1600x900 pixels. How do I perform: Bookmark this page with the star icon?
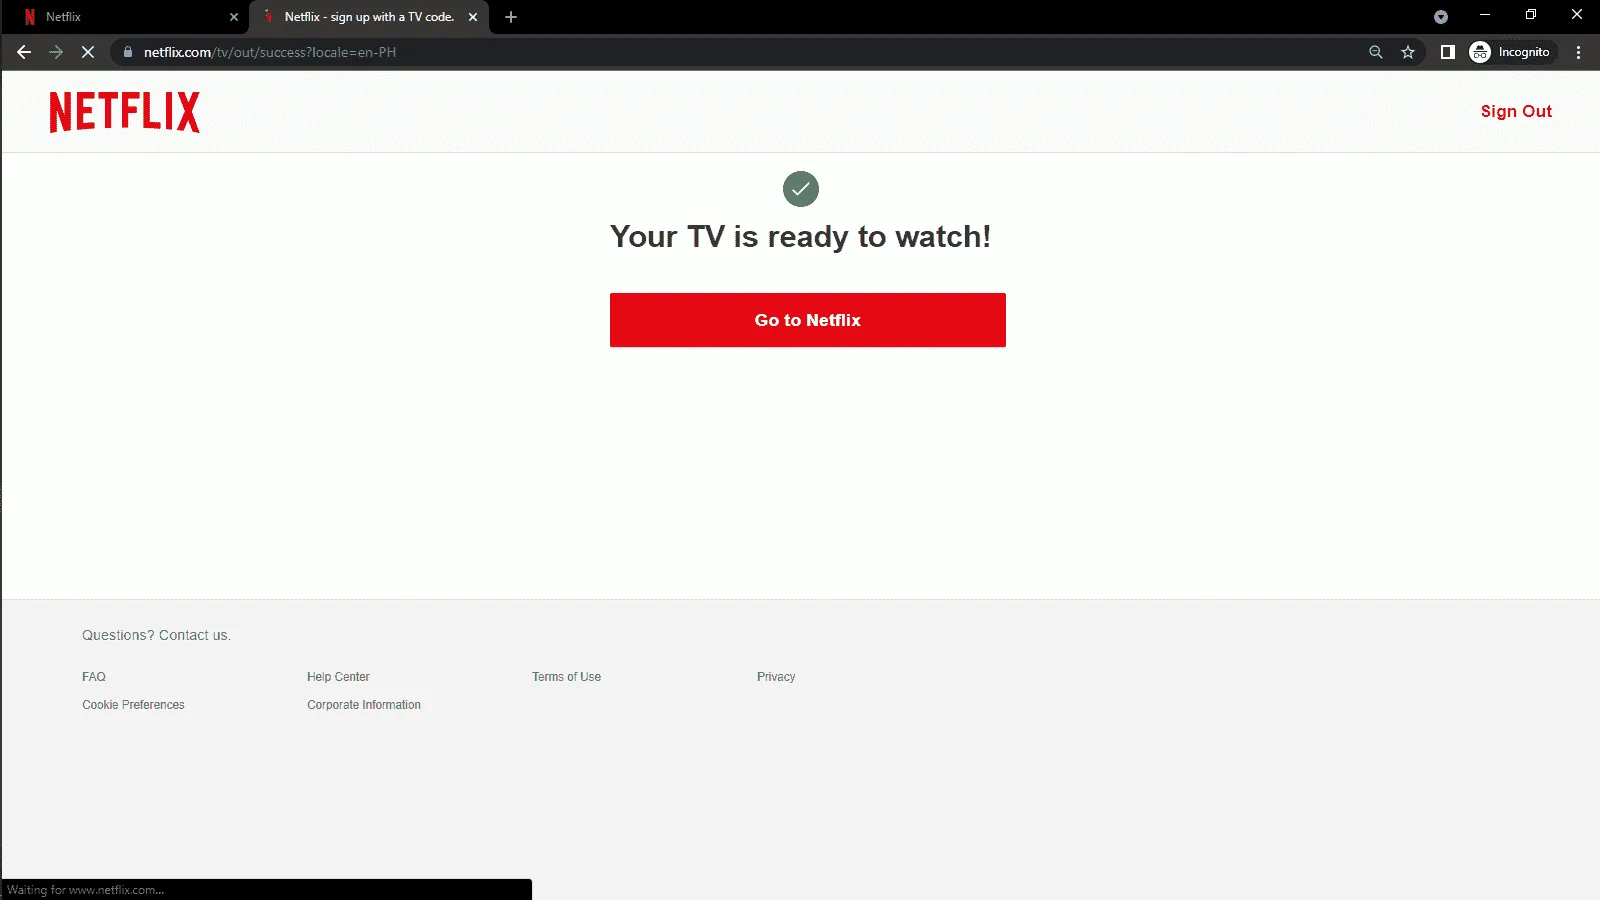coord(1408,52)
